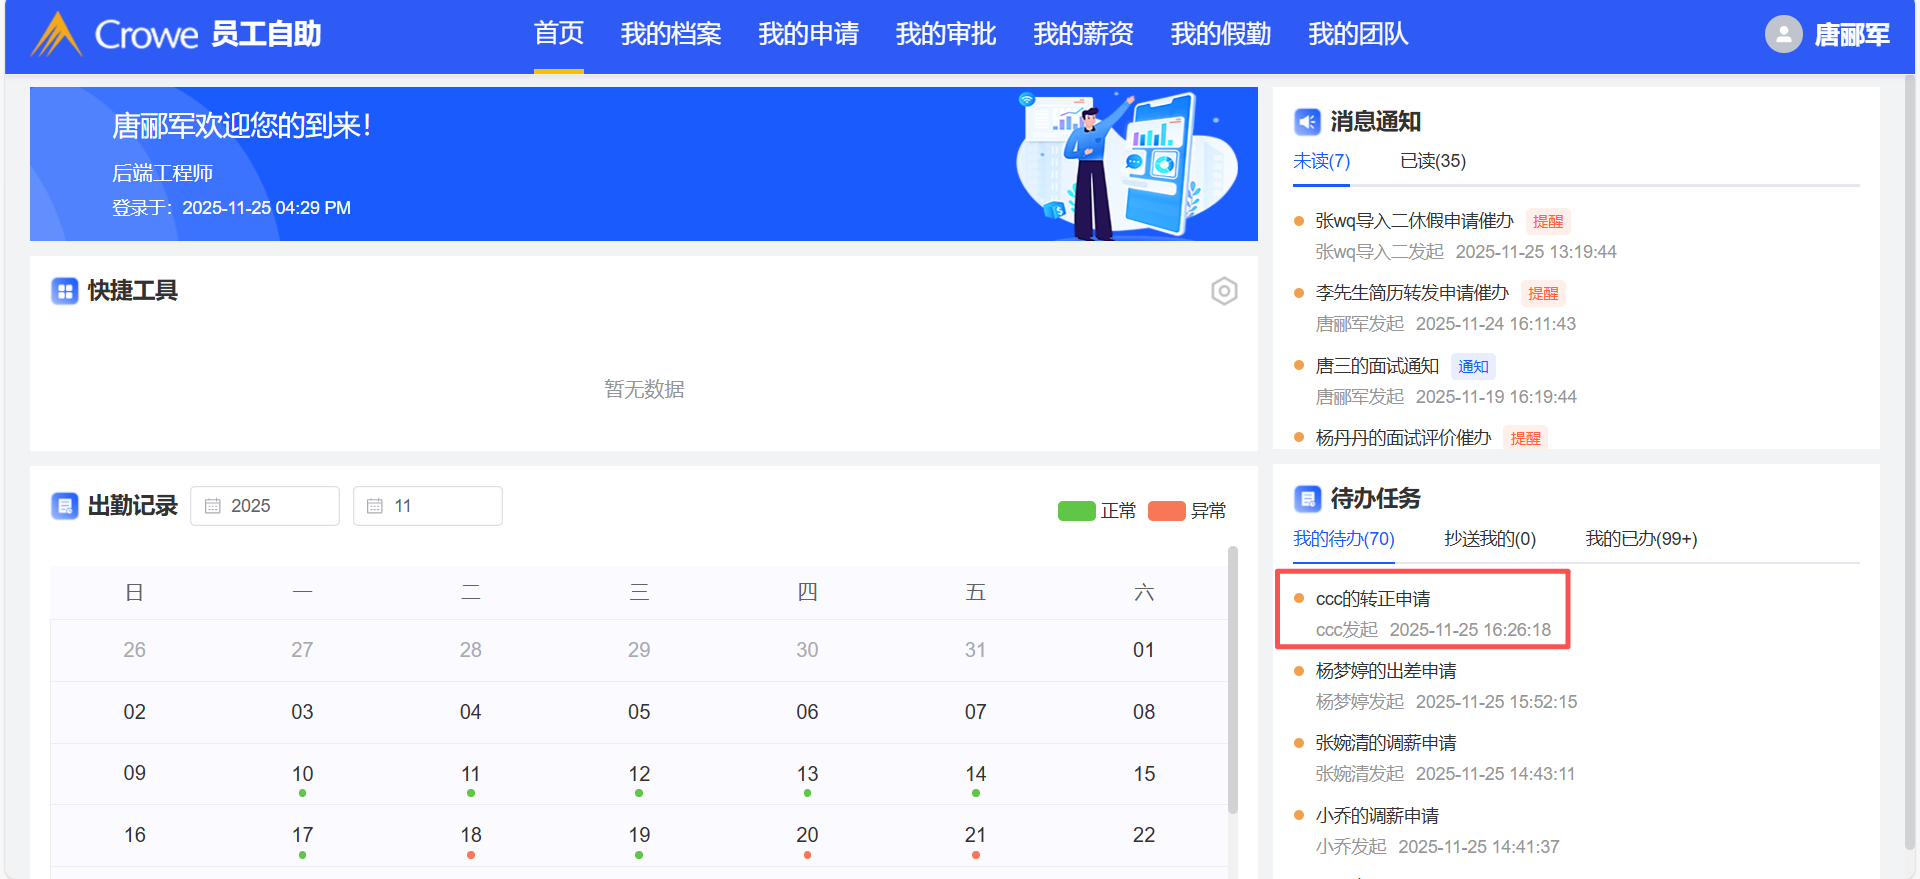Click the 消息通知 speaker icon
The width and height of the screenshot is (1920, 879).
click(1307, 122)
